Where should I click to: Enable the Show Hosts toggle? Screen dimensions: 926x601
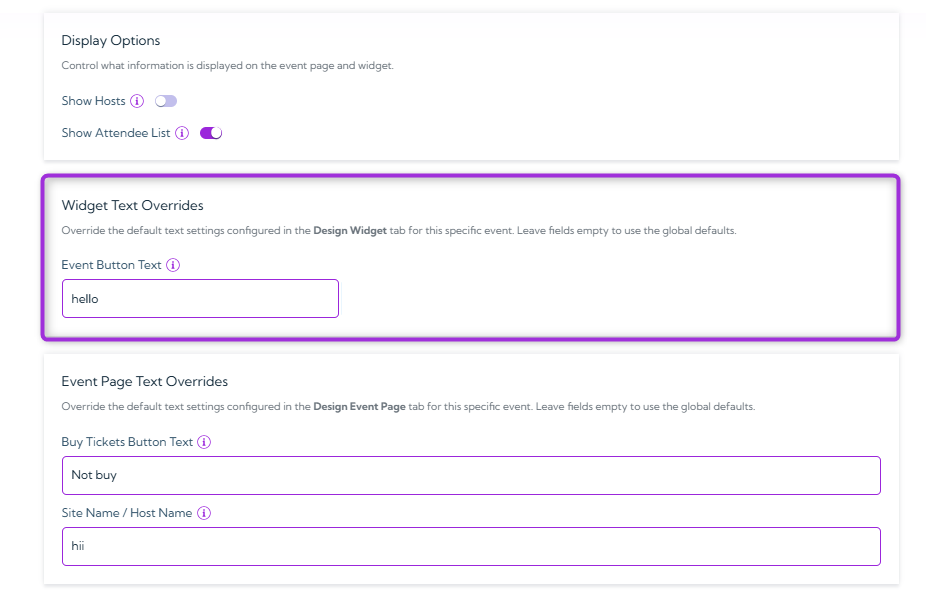(165, 101)
